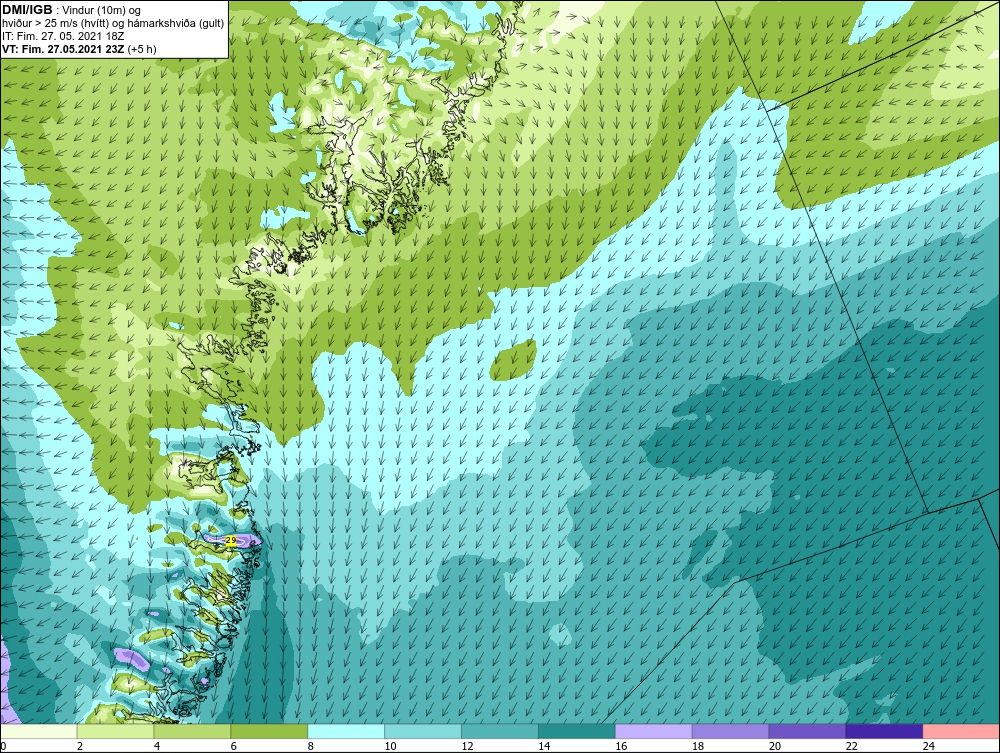Screen dimensions: 1000x753
Task: Select the 16-18 m/s lavender swatch
Action: (654, 731)
